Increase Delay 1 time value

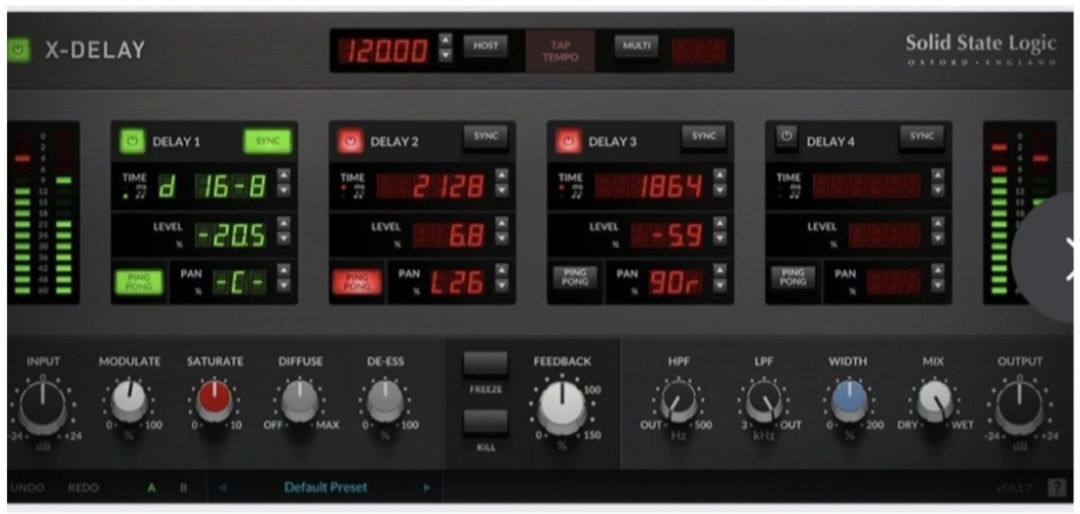[284, 175]
